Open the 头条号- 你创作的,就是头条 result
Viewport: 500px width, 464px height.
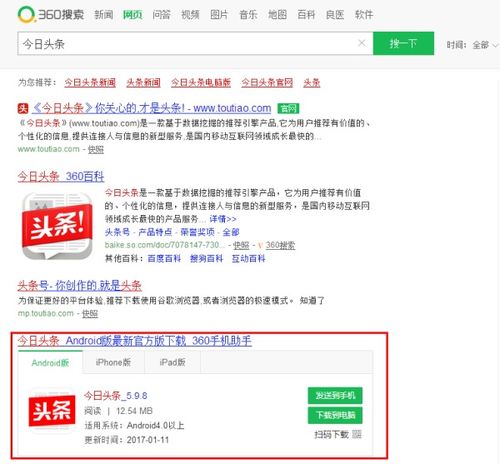click(80, 286)
